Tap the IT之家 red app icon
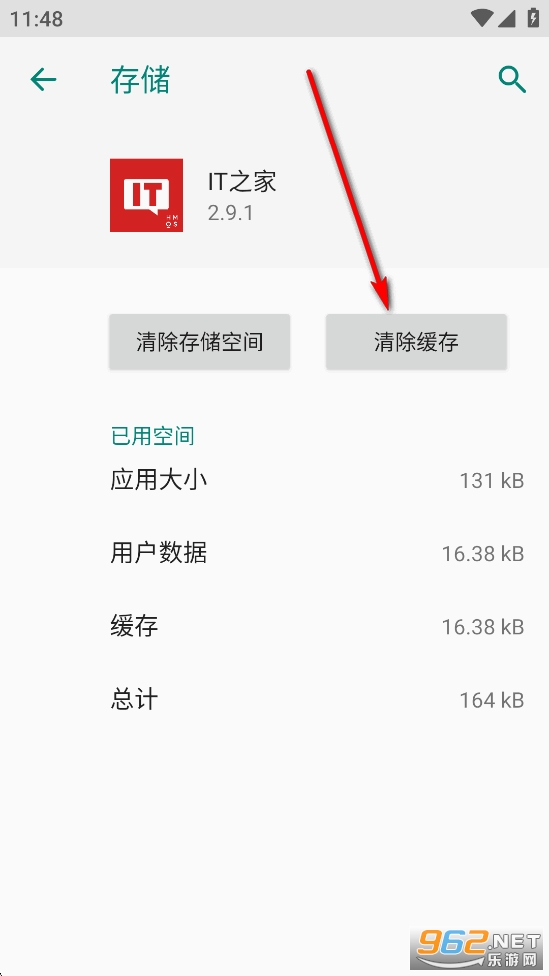 pos(146,195)
